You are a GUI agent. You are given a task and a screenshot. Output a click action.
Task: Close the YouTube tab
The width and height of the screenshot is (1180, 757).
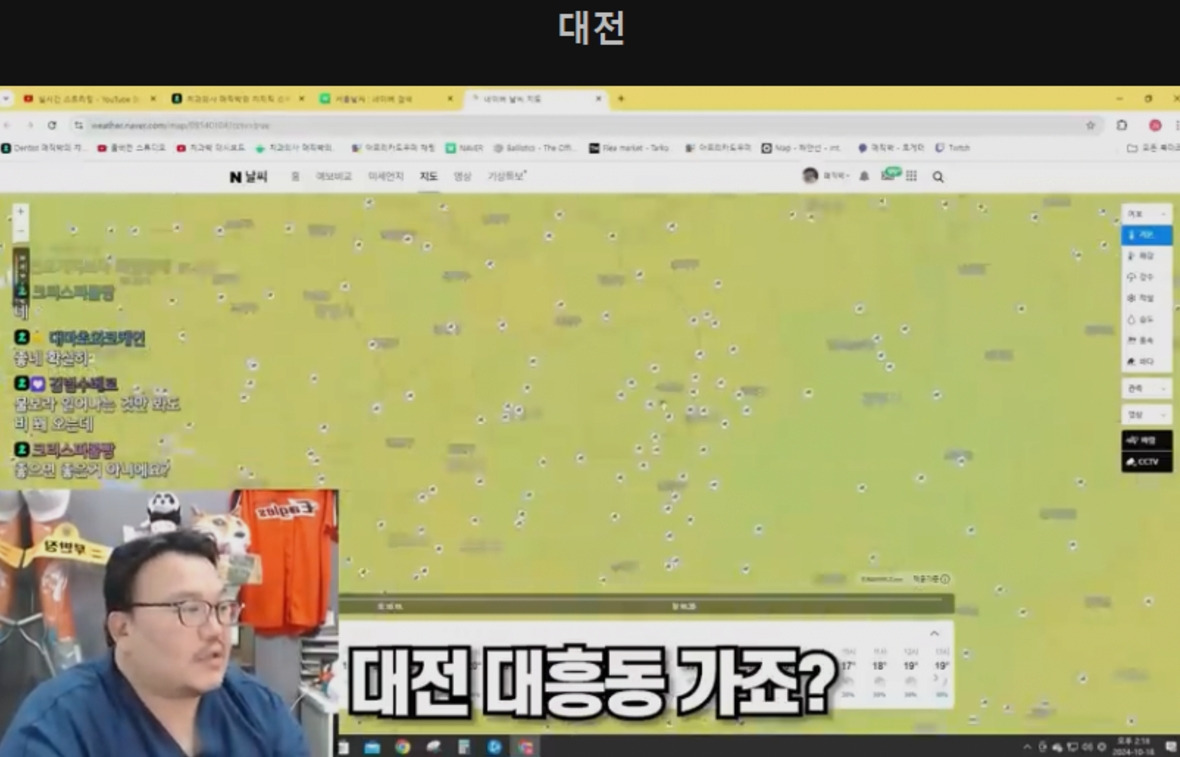[154, 99]
